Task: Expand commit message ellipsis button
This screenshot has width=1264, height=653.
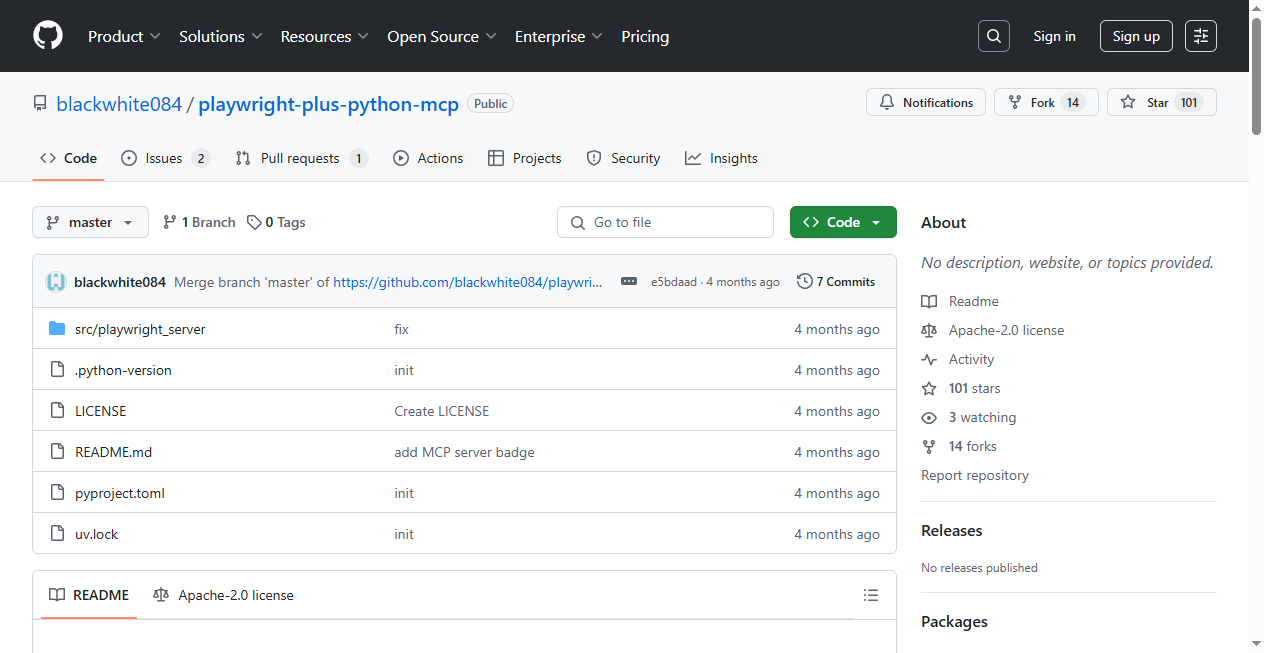Action: click(629, 282)
